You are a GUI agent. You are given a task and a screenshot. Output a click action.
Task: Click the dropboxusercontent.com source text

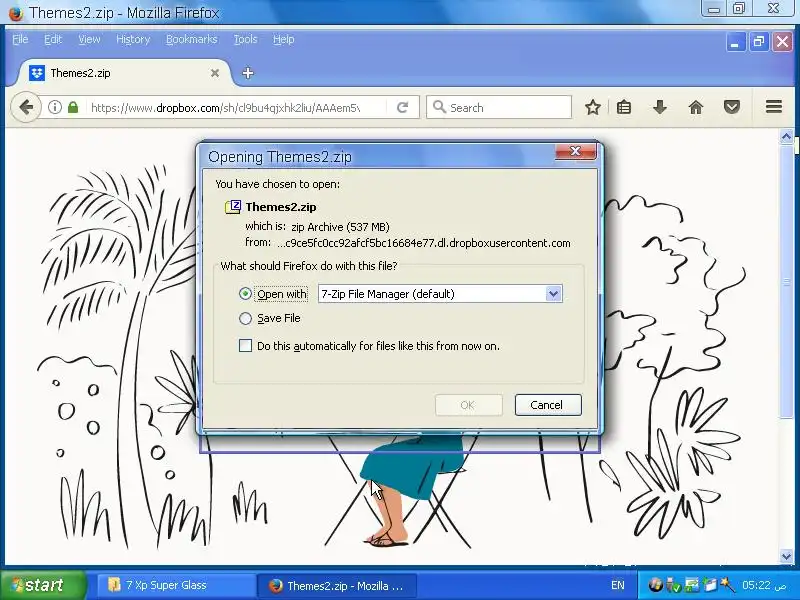(x=423, y=243)
